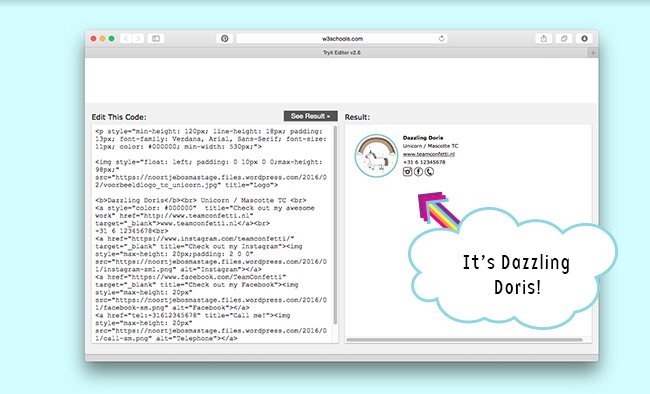Click the Facebook icon in signature
The width and height of the screenshot is (650, 394).
pos(418,172)
